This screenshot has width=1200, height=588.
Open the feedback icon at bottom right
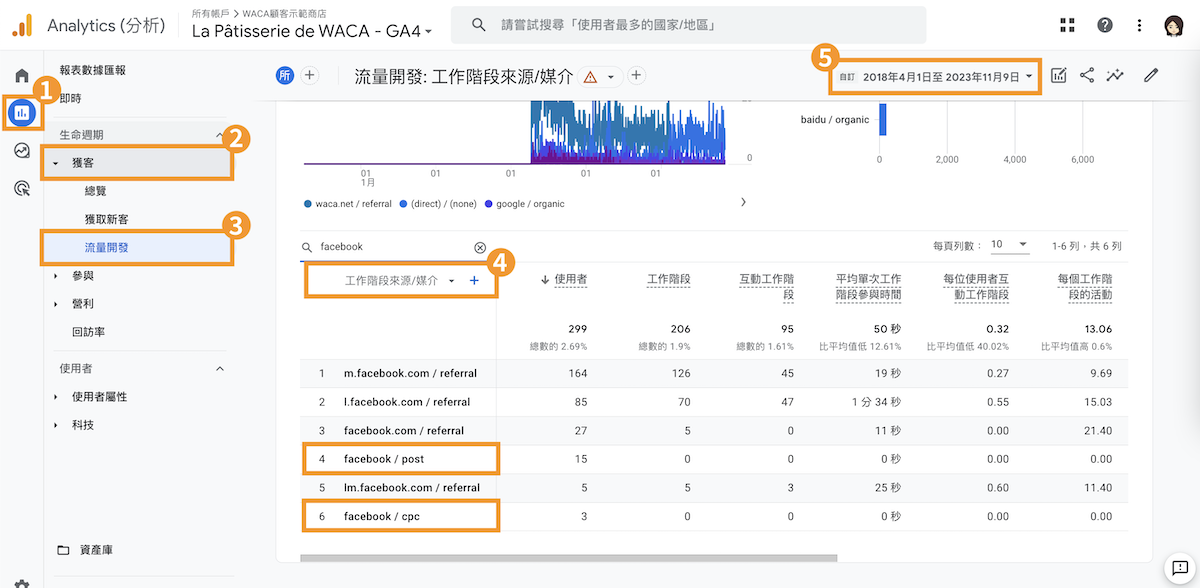[x=1180, y=568]
